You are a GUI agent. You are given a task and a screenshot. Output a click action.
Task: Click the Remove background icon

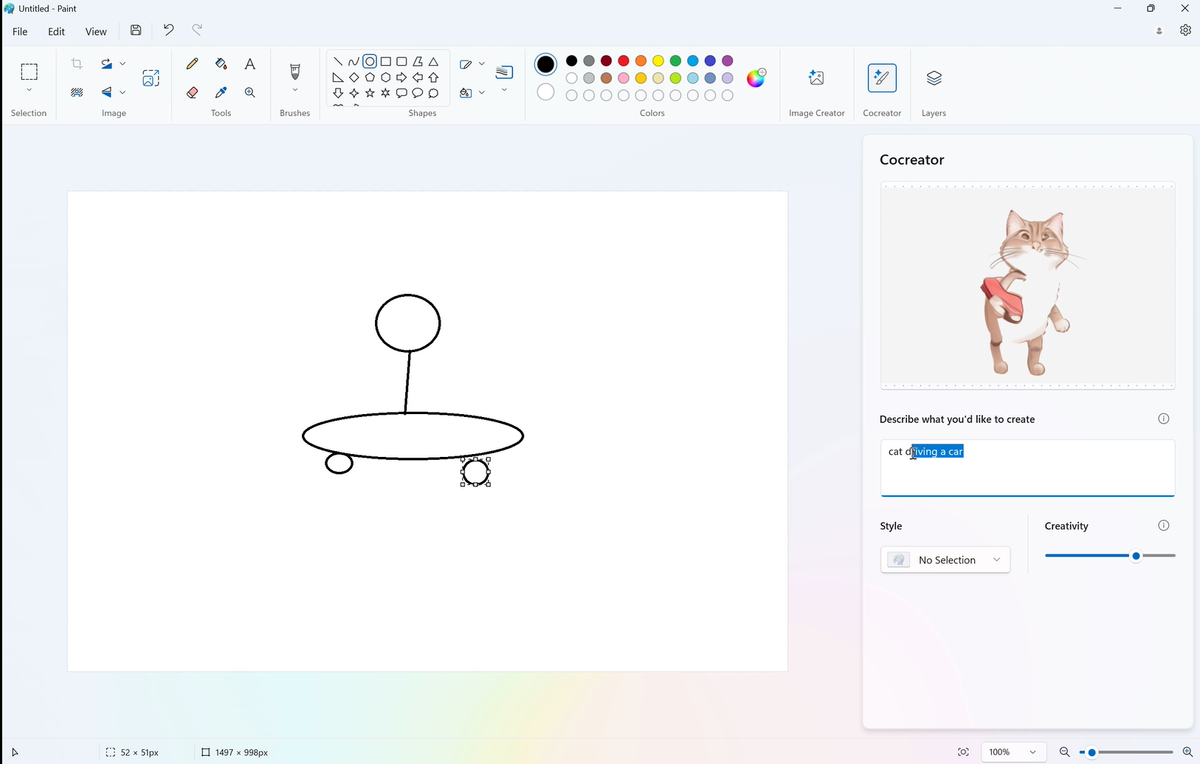pos(77,92)
